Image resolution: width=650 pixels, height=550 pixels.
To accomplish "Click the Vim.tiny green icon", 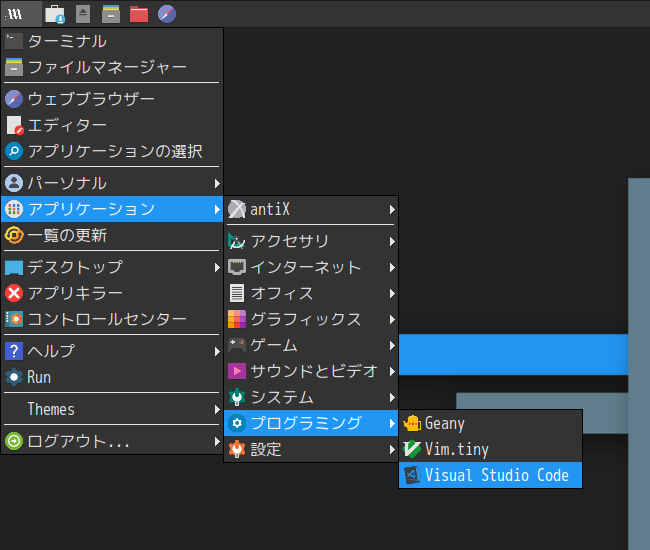I will [x=412, y=449].
